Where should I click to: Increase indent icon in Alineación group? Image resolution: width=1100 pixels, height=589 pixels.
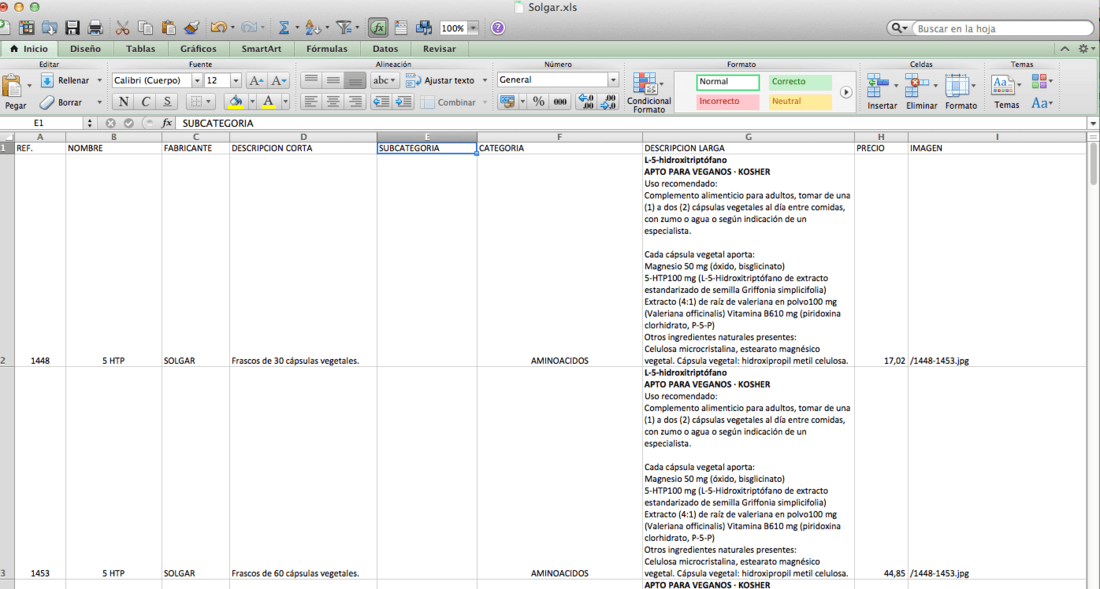pyautogui.click(x=403, y=102)
